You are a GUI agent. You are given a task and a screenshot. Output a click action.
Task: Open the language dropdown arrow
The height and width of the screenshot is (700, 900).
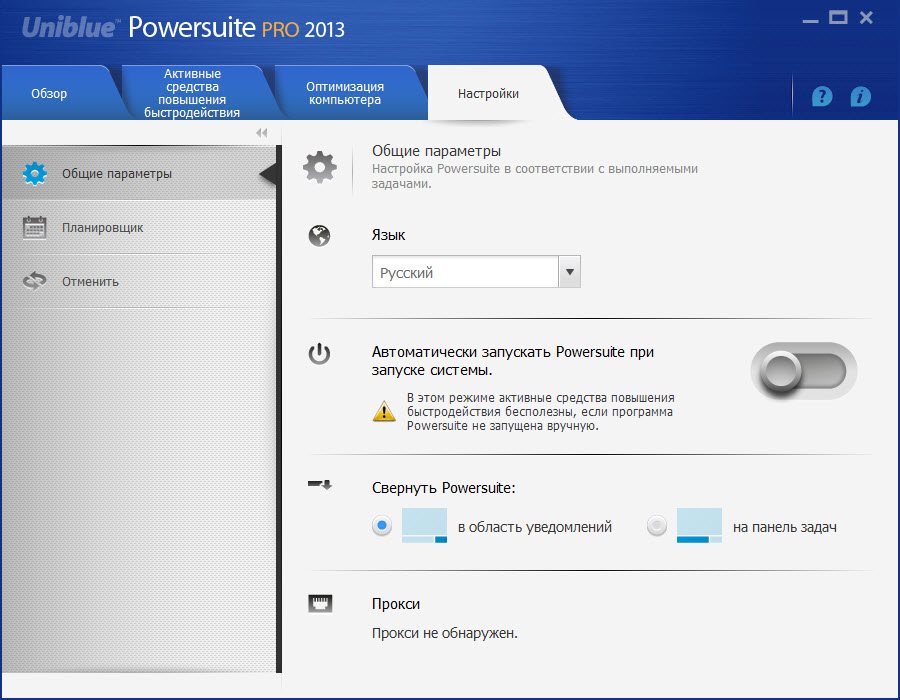tap(569, 272)
